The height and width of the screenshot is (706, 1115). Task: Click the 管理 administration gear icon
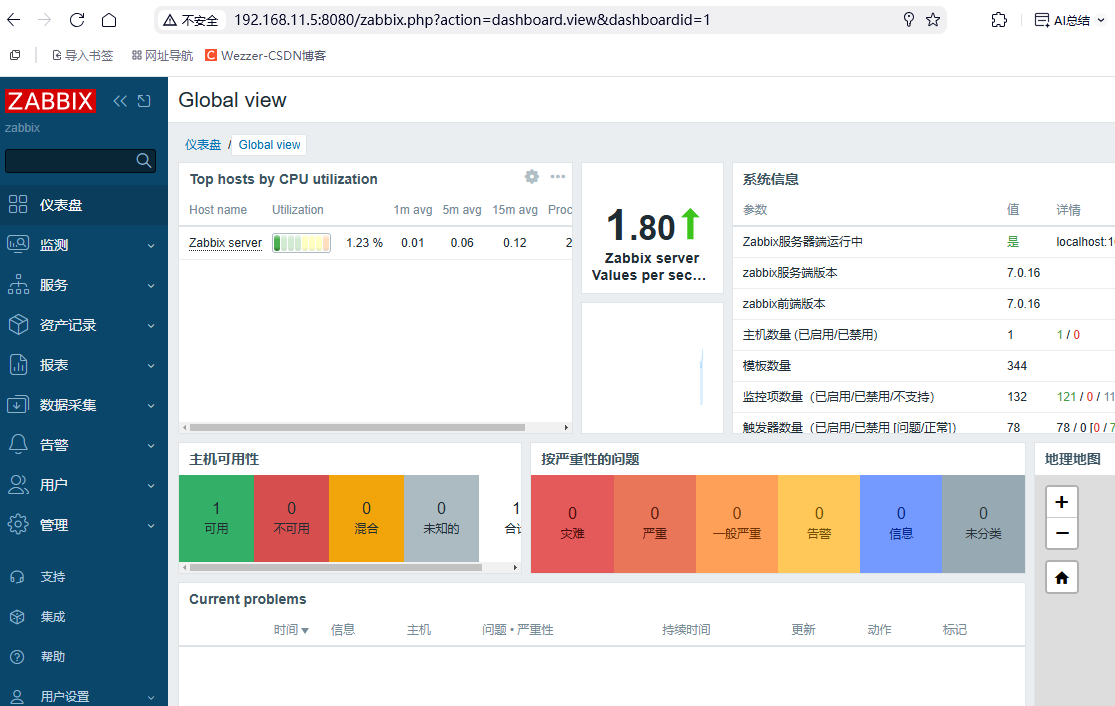[x=18, y=525]
